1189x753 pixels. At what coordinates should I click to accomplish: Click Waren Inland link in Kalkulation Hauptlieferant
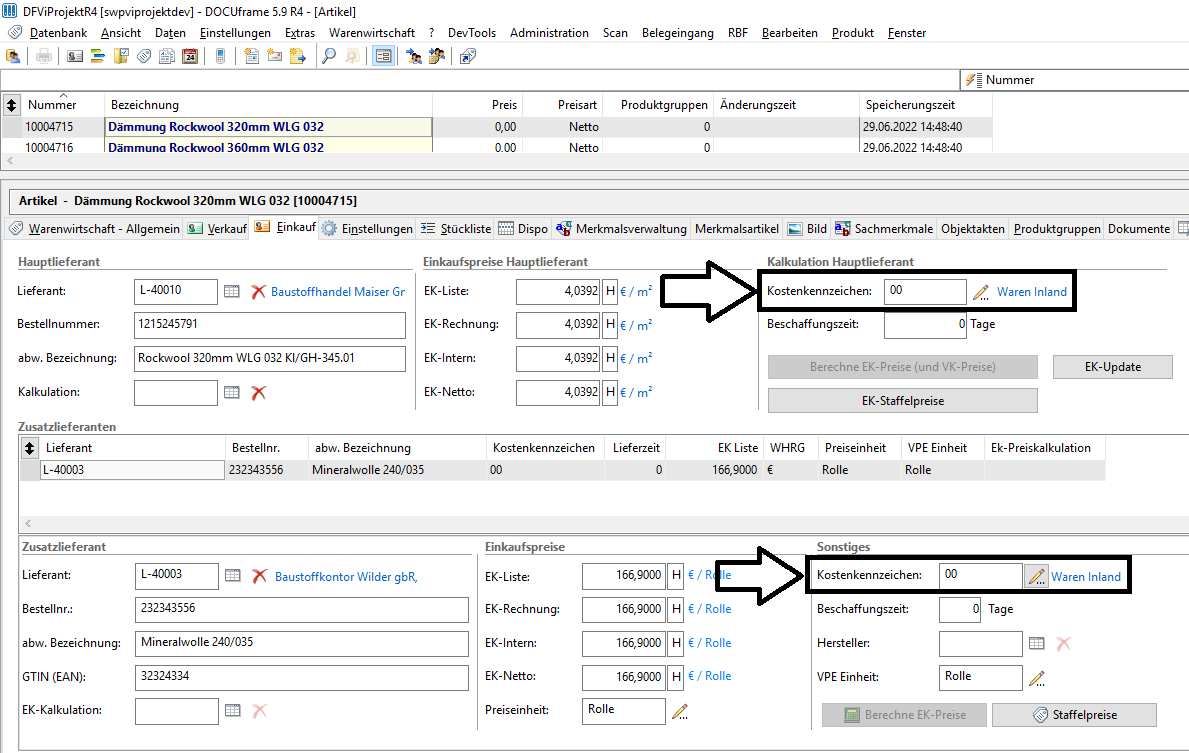pyautogui.click(x=1031, y=292)
